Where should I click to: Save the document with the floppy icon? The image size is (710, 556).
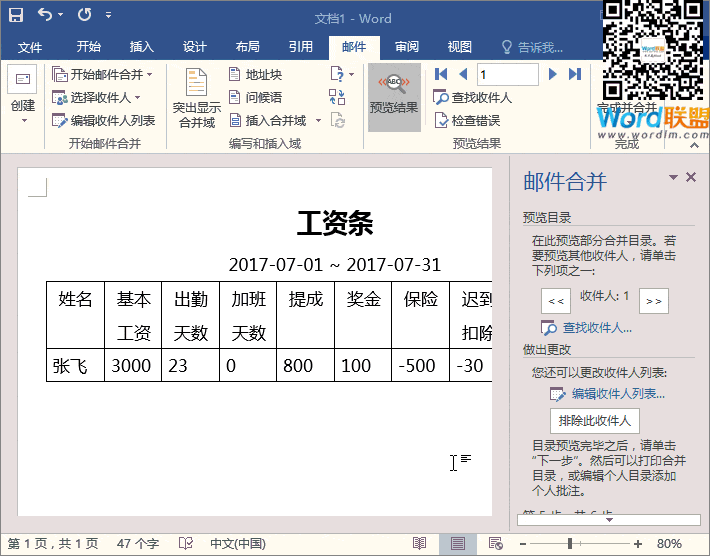tap(16, 15)
